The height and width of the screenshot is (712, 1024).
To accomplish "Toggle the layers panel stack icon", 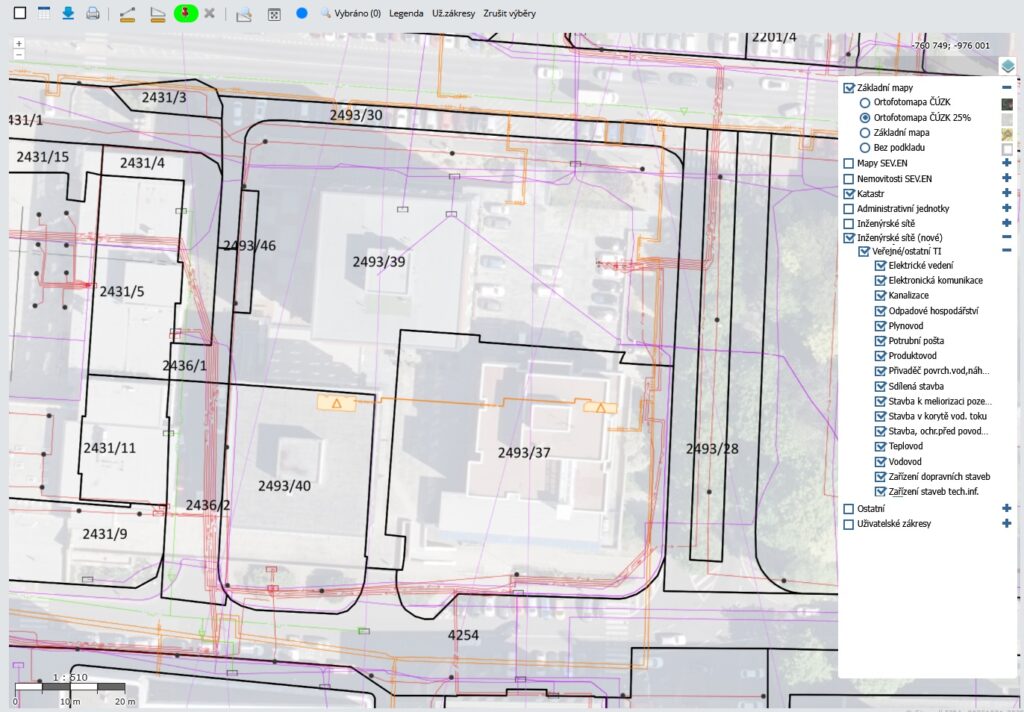I will pyautogui.click(x=1007, y=66).
